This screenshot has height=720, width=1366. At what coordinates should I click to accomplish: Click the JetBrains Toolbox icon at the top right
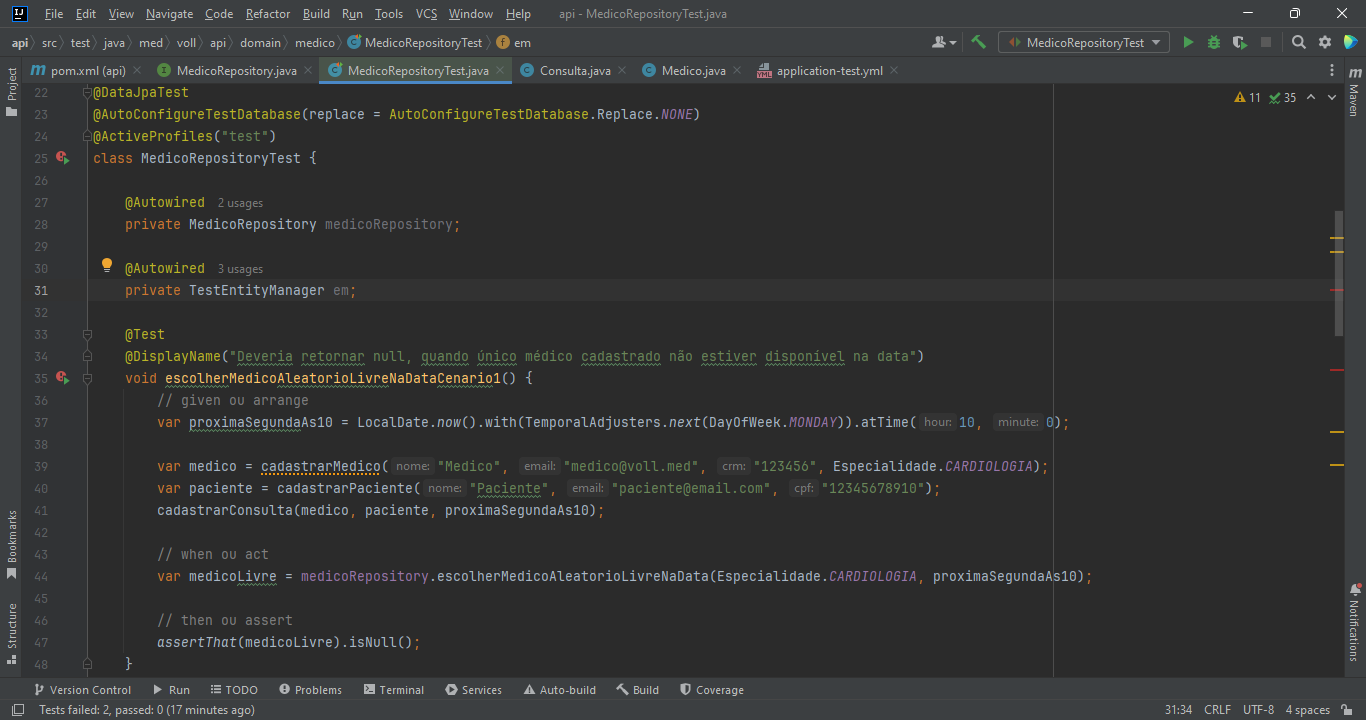click(x=1351, y=42)
